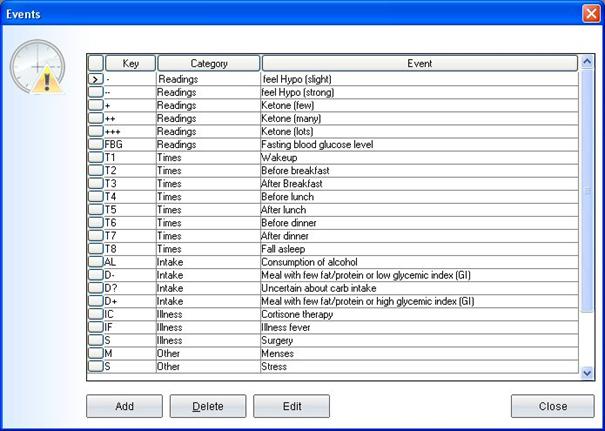Sort by the Key column header

tap(130, 63)
